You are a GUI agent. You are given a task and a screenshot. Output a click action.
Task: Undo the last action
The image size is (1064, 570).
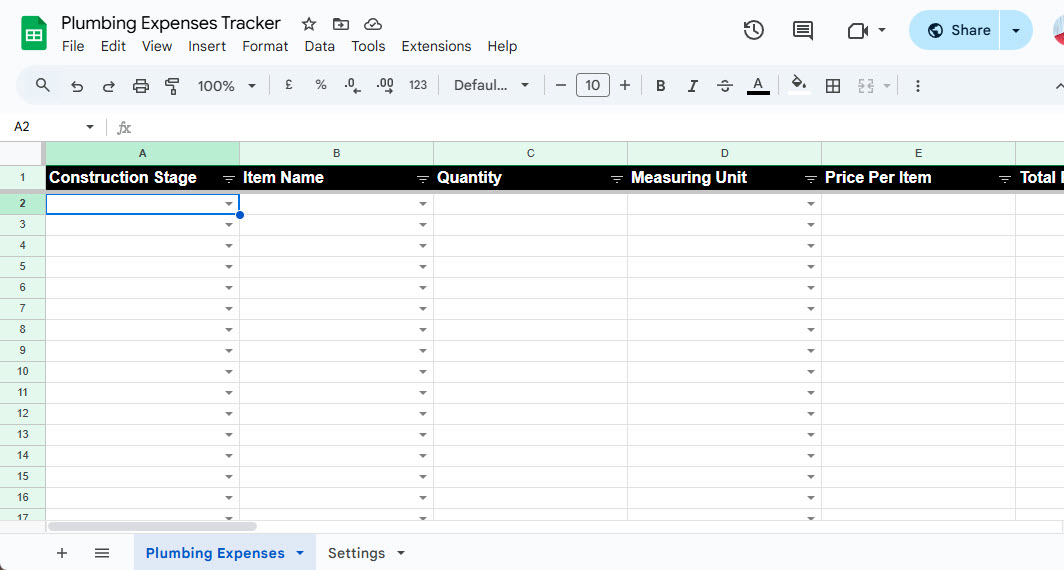pyautogui.click(x=77, y=86)
